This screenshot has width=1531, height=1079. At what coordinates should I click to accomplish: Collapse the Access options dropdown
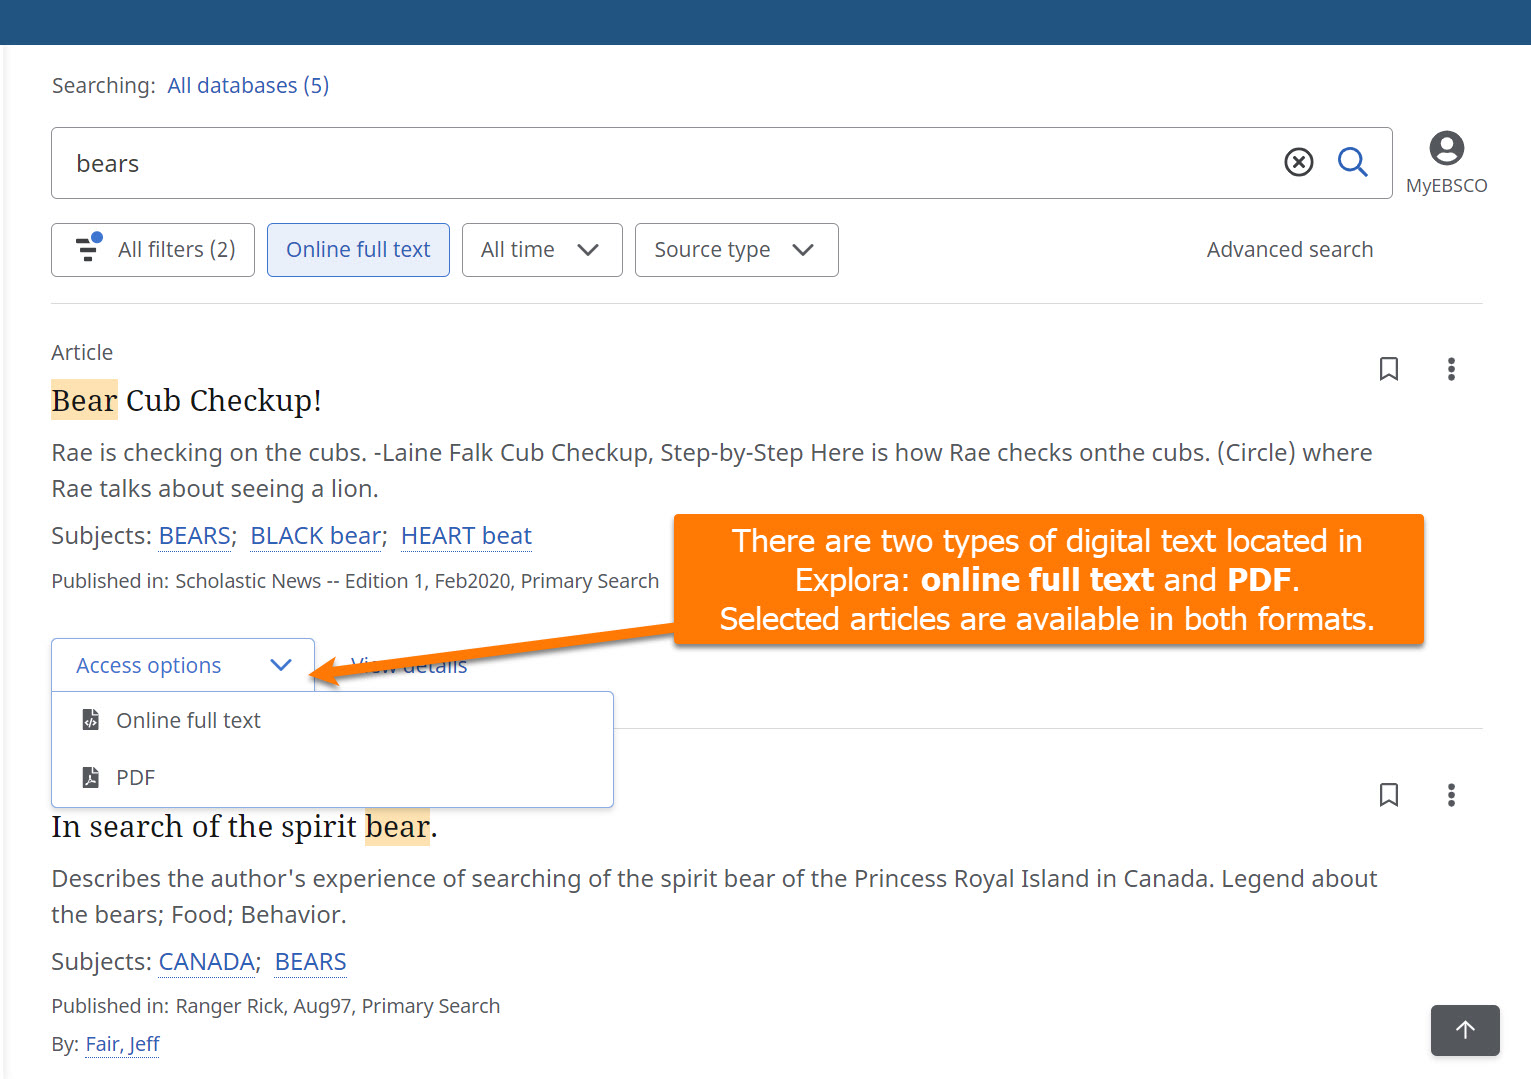[183, 665]
